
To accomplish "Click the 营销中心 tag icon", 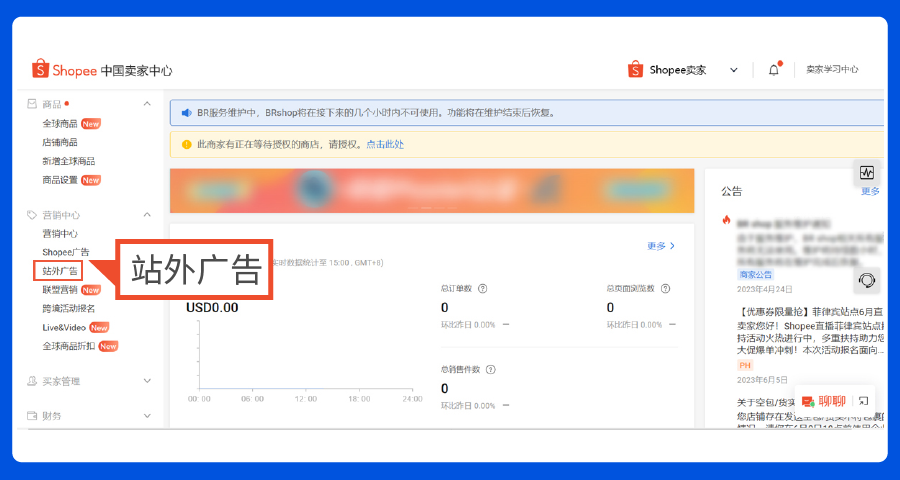I will pos(32,215).
